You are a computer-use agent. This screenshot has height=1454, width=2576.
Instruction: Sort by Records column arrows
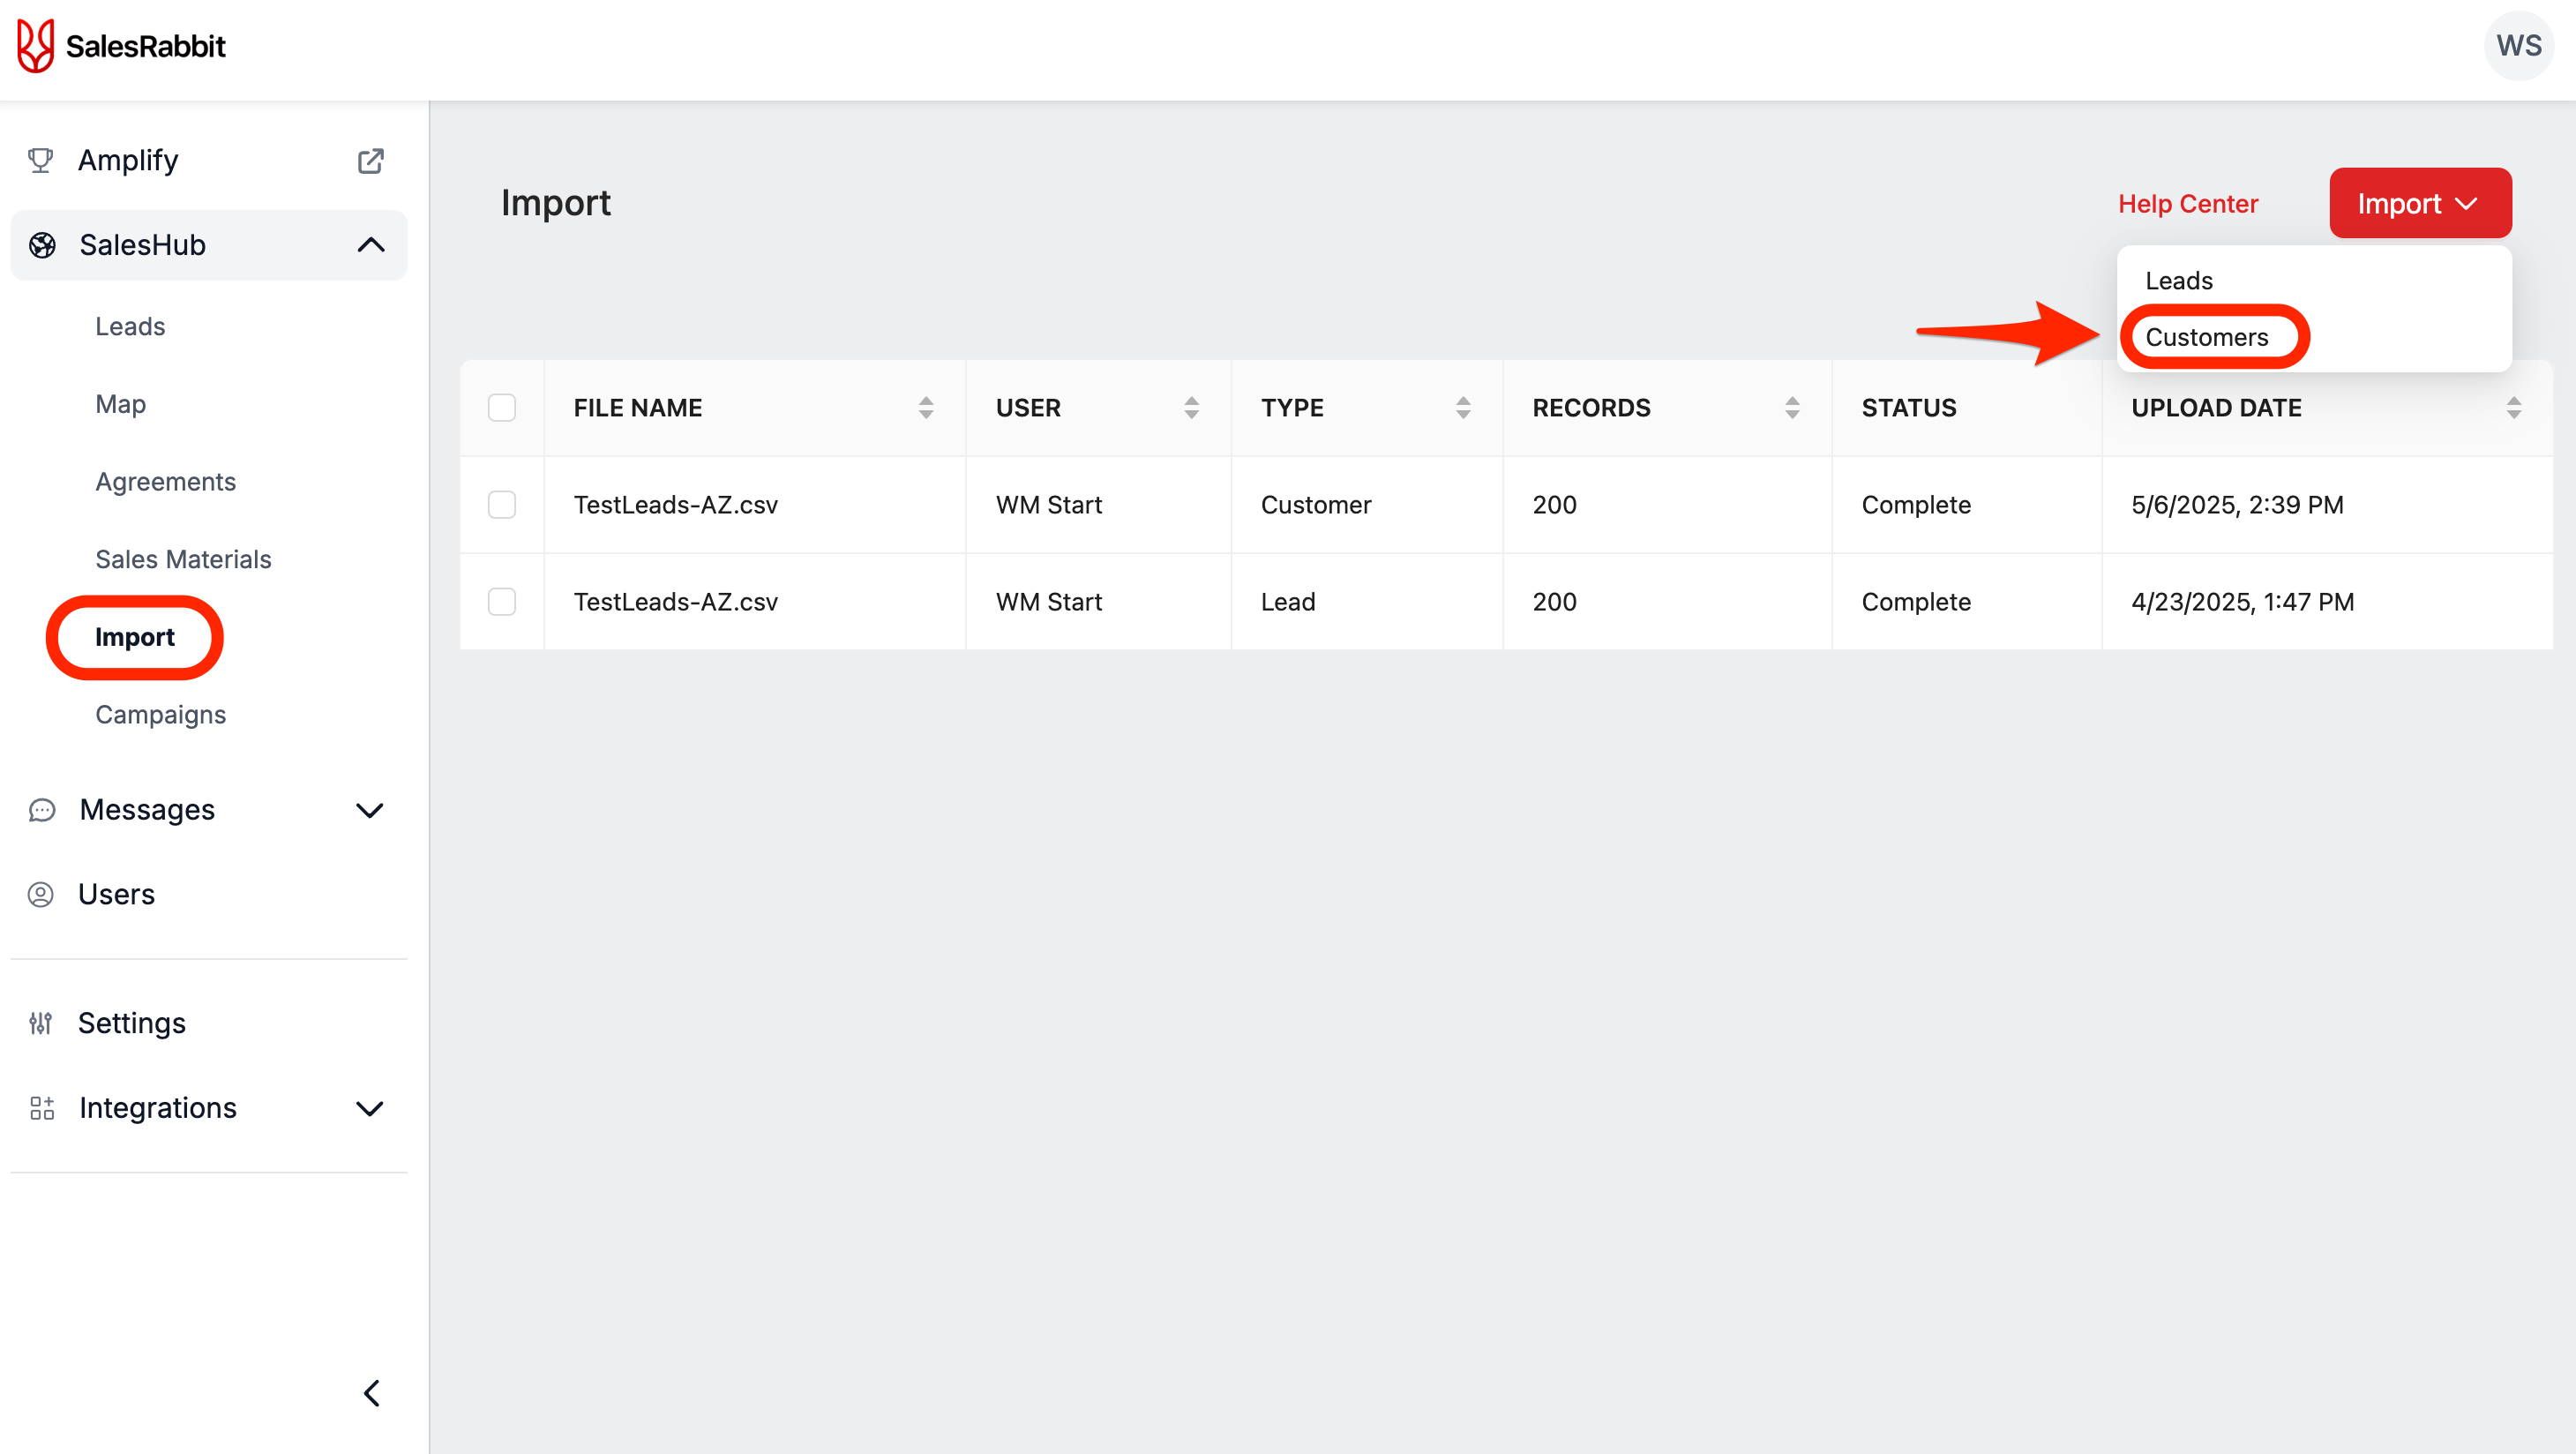(1792, 408)
